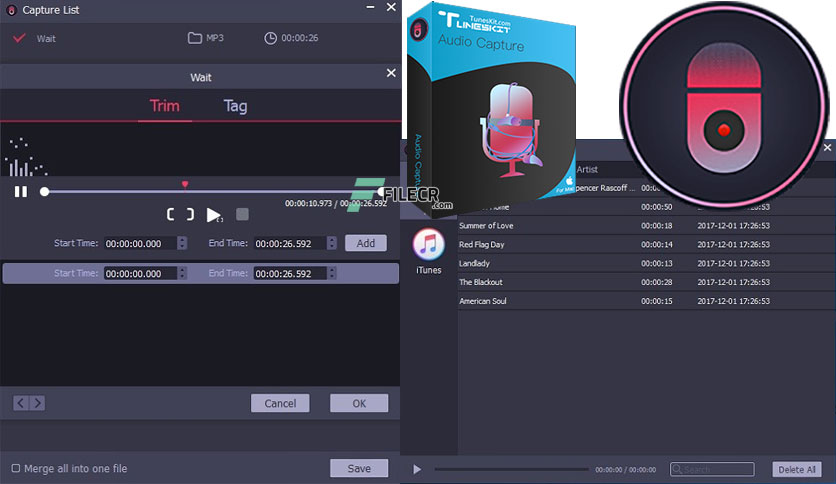Click the Search box in history window
The width and height of the screenshot is (836, 484).
coord(712,469)
